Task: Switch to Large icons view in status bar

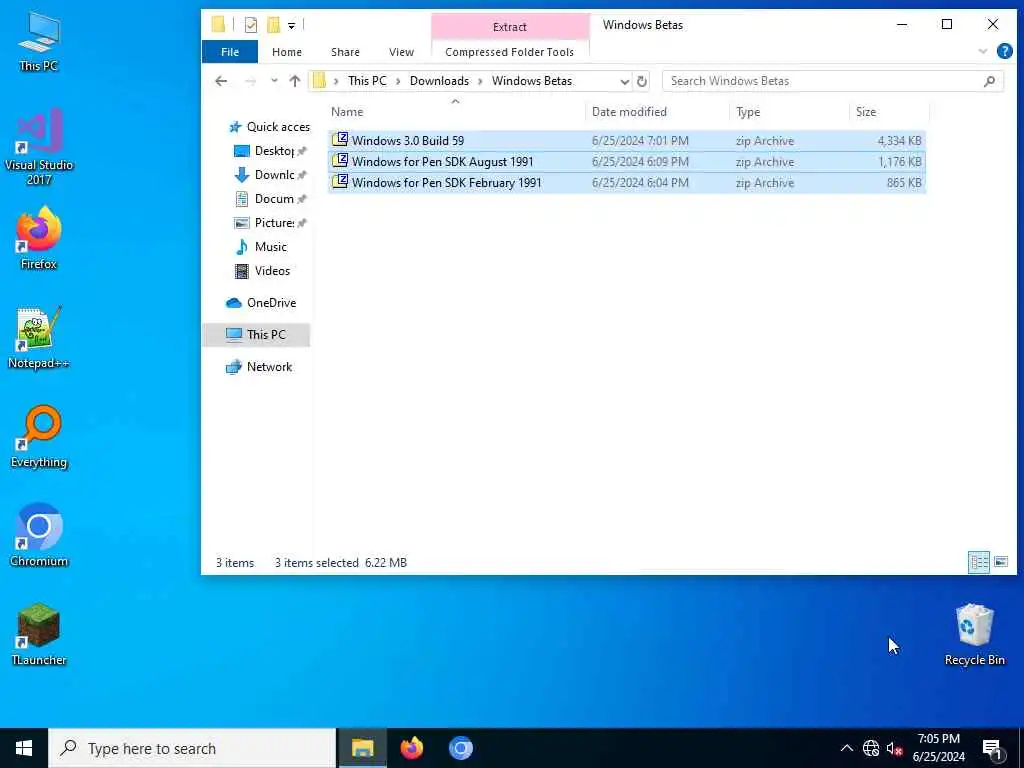Action: pos(1000,562)
